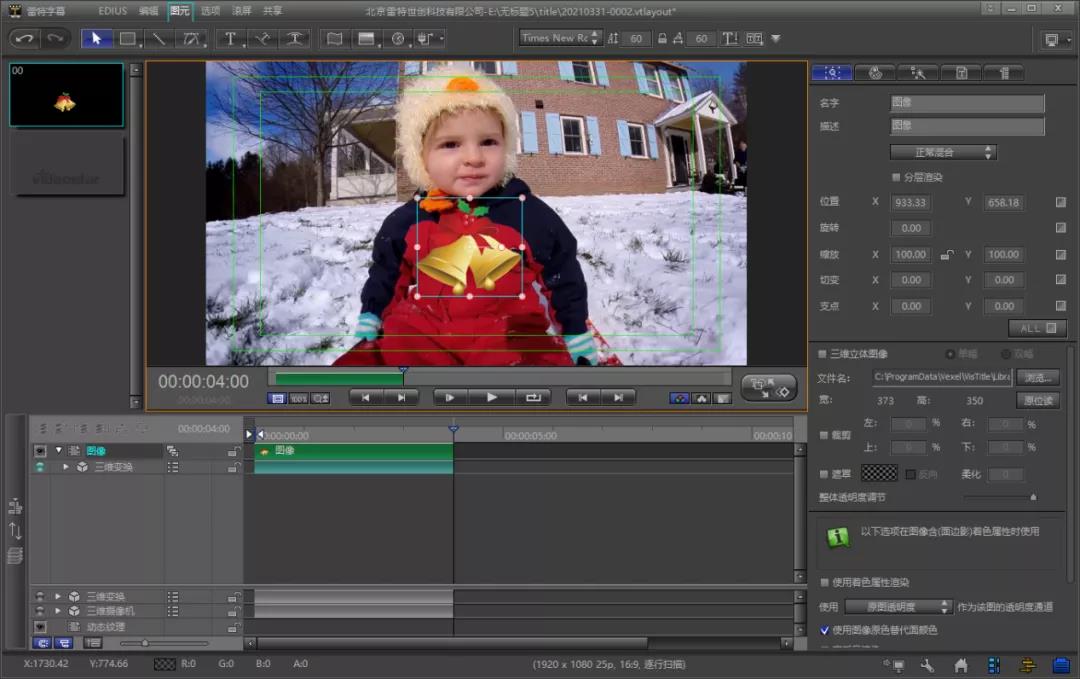Select the curved path text tool
The width and height of the screenshot is (1080, 679).
[262, 39]
